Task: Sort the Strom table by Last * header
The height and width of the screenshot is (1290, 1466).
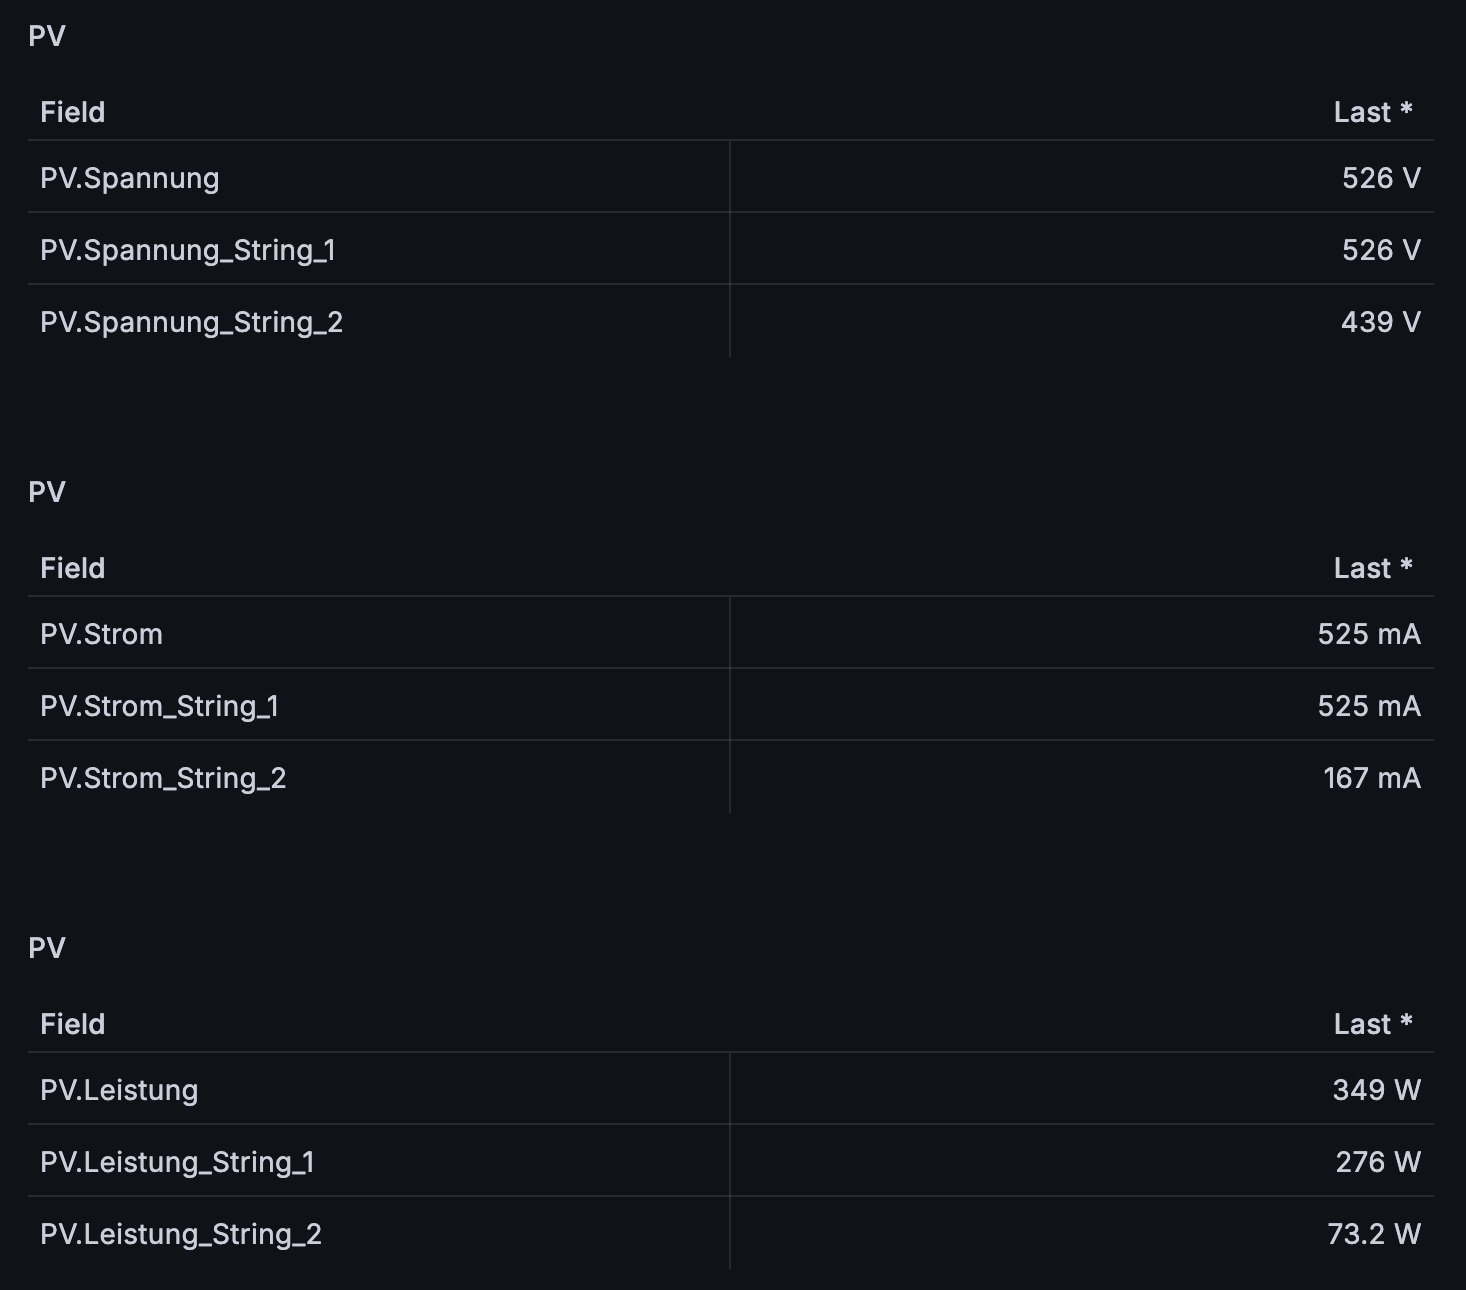Action: click(x=1372, y=569)
